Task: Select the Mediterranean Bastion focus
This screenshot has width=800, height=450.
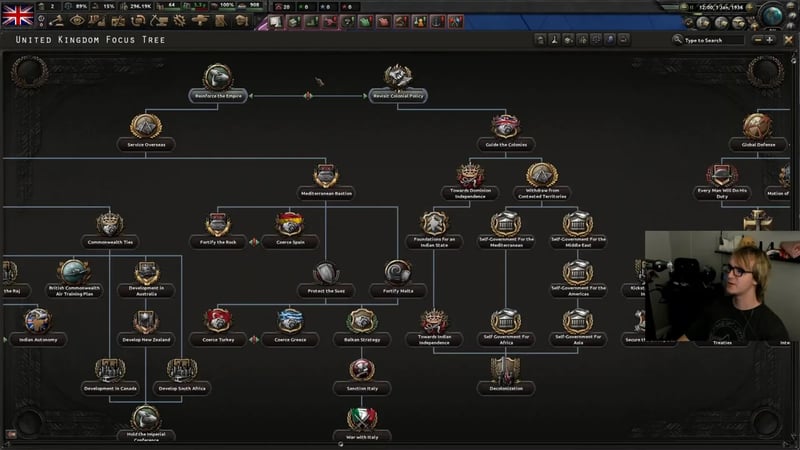Action: tap(326, 181)
